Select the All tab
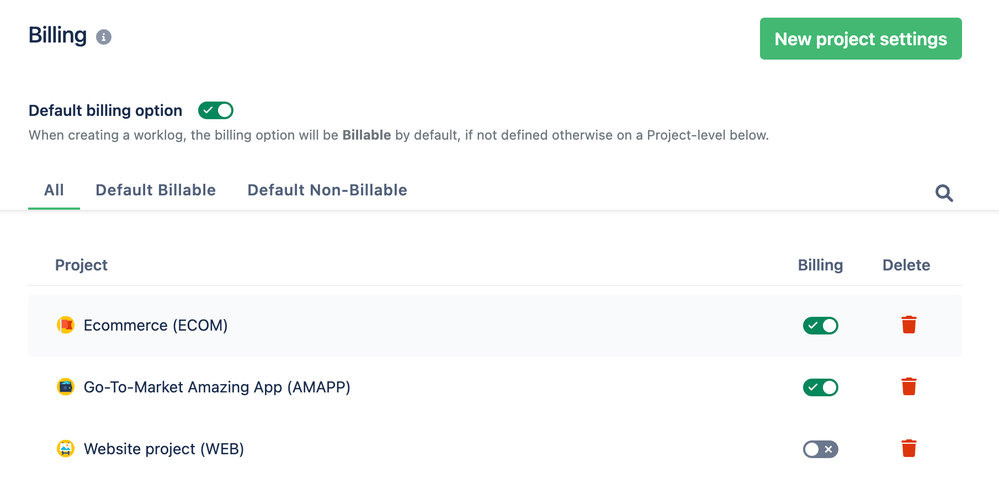 [x=54, y=190]
